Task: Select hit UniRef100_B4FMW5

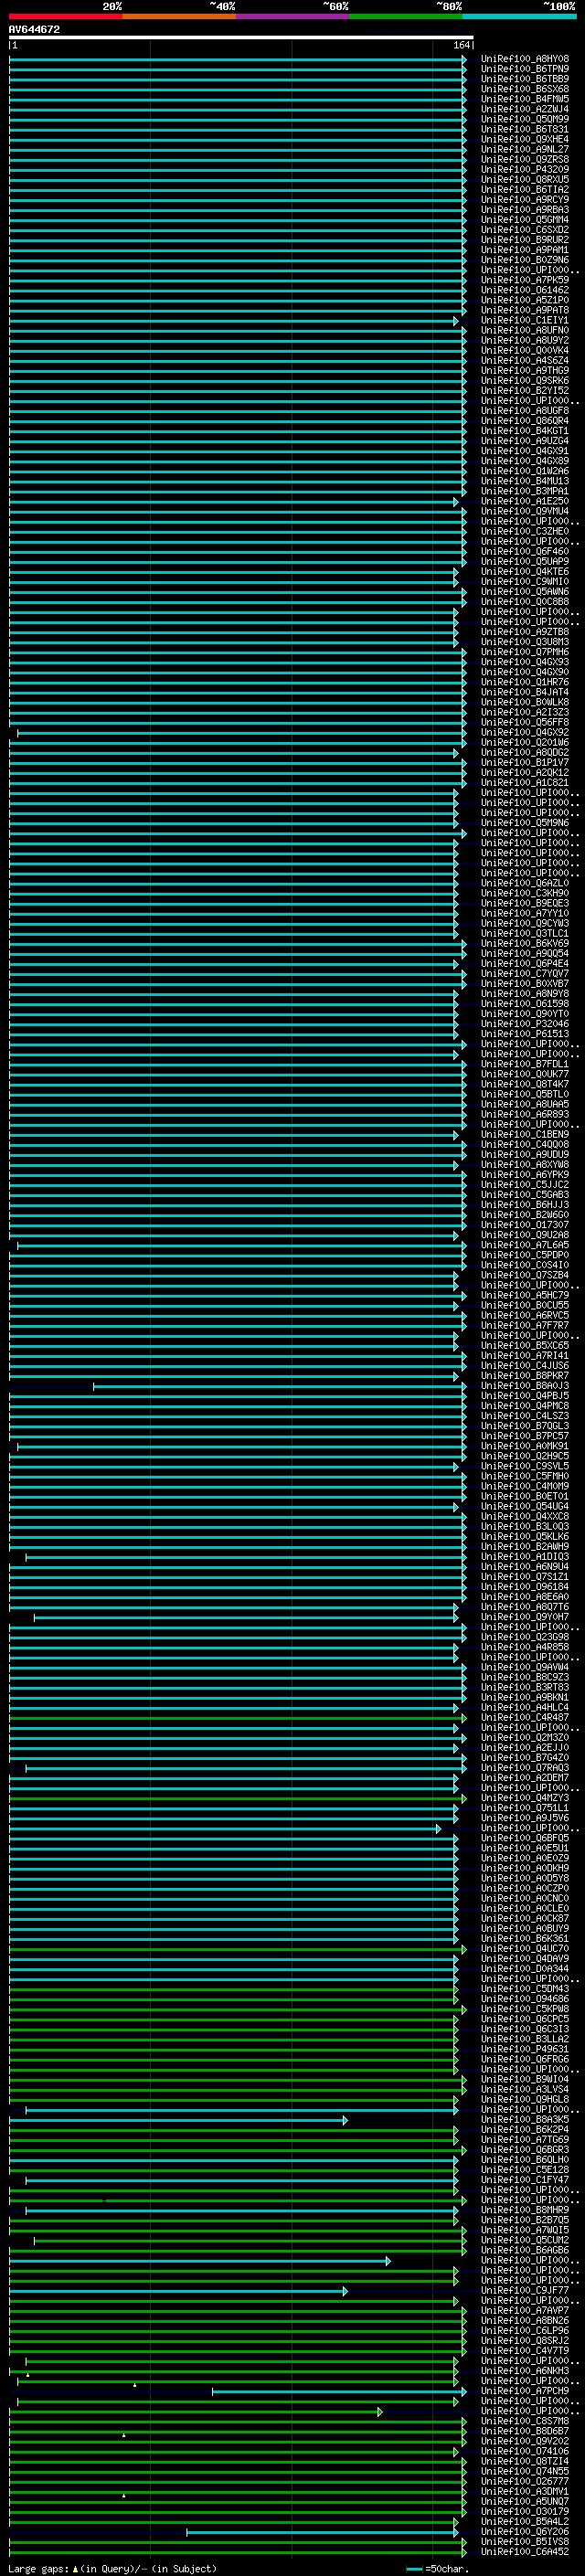Action: 524,99
